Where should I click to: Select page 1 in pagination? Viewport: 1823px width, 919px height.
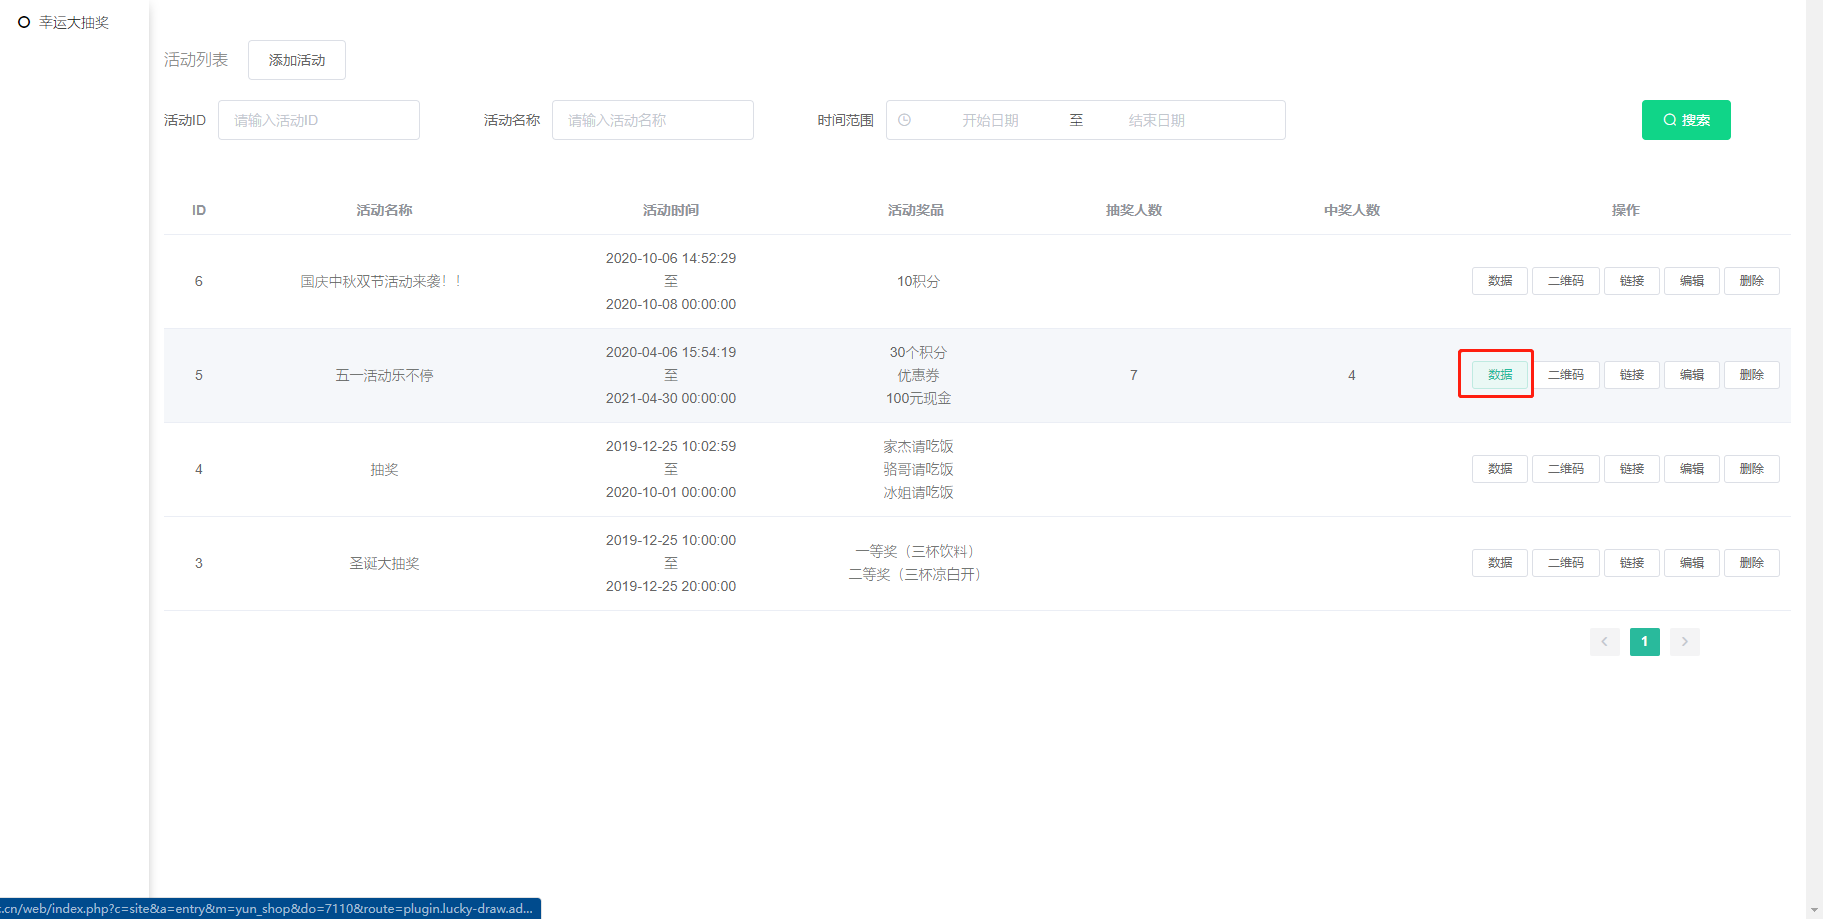pos(1645,642)
